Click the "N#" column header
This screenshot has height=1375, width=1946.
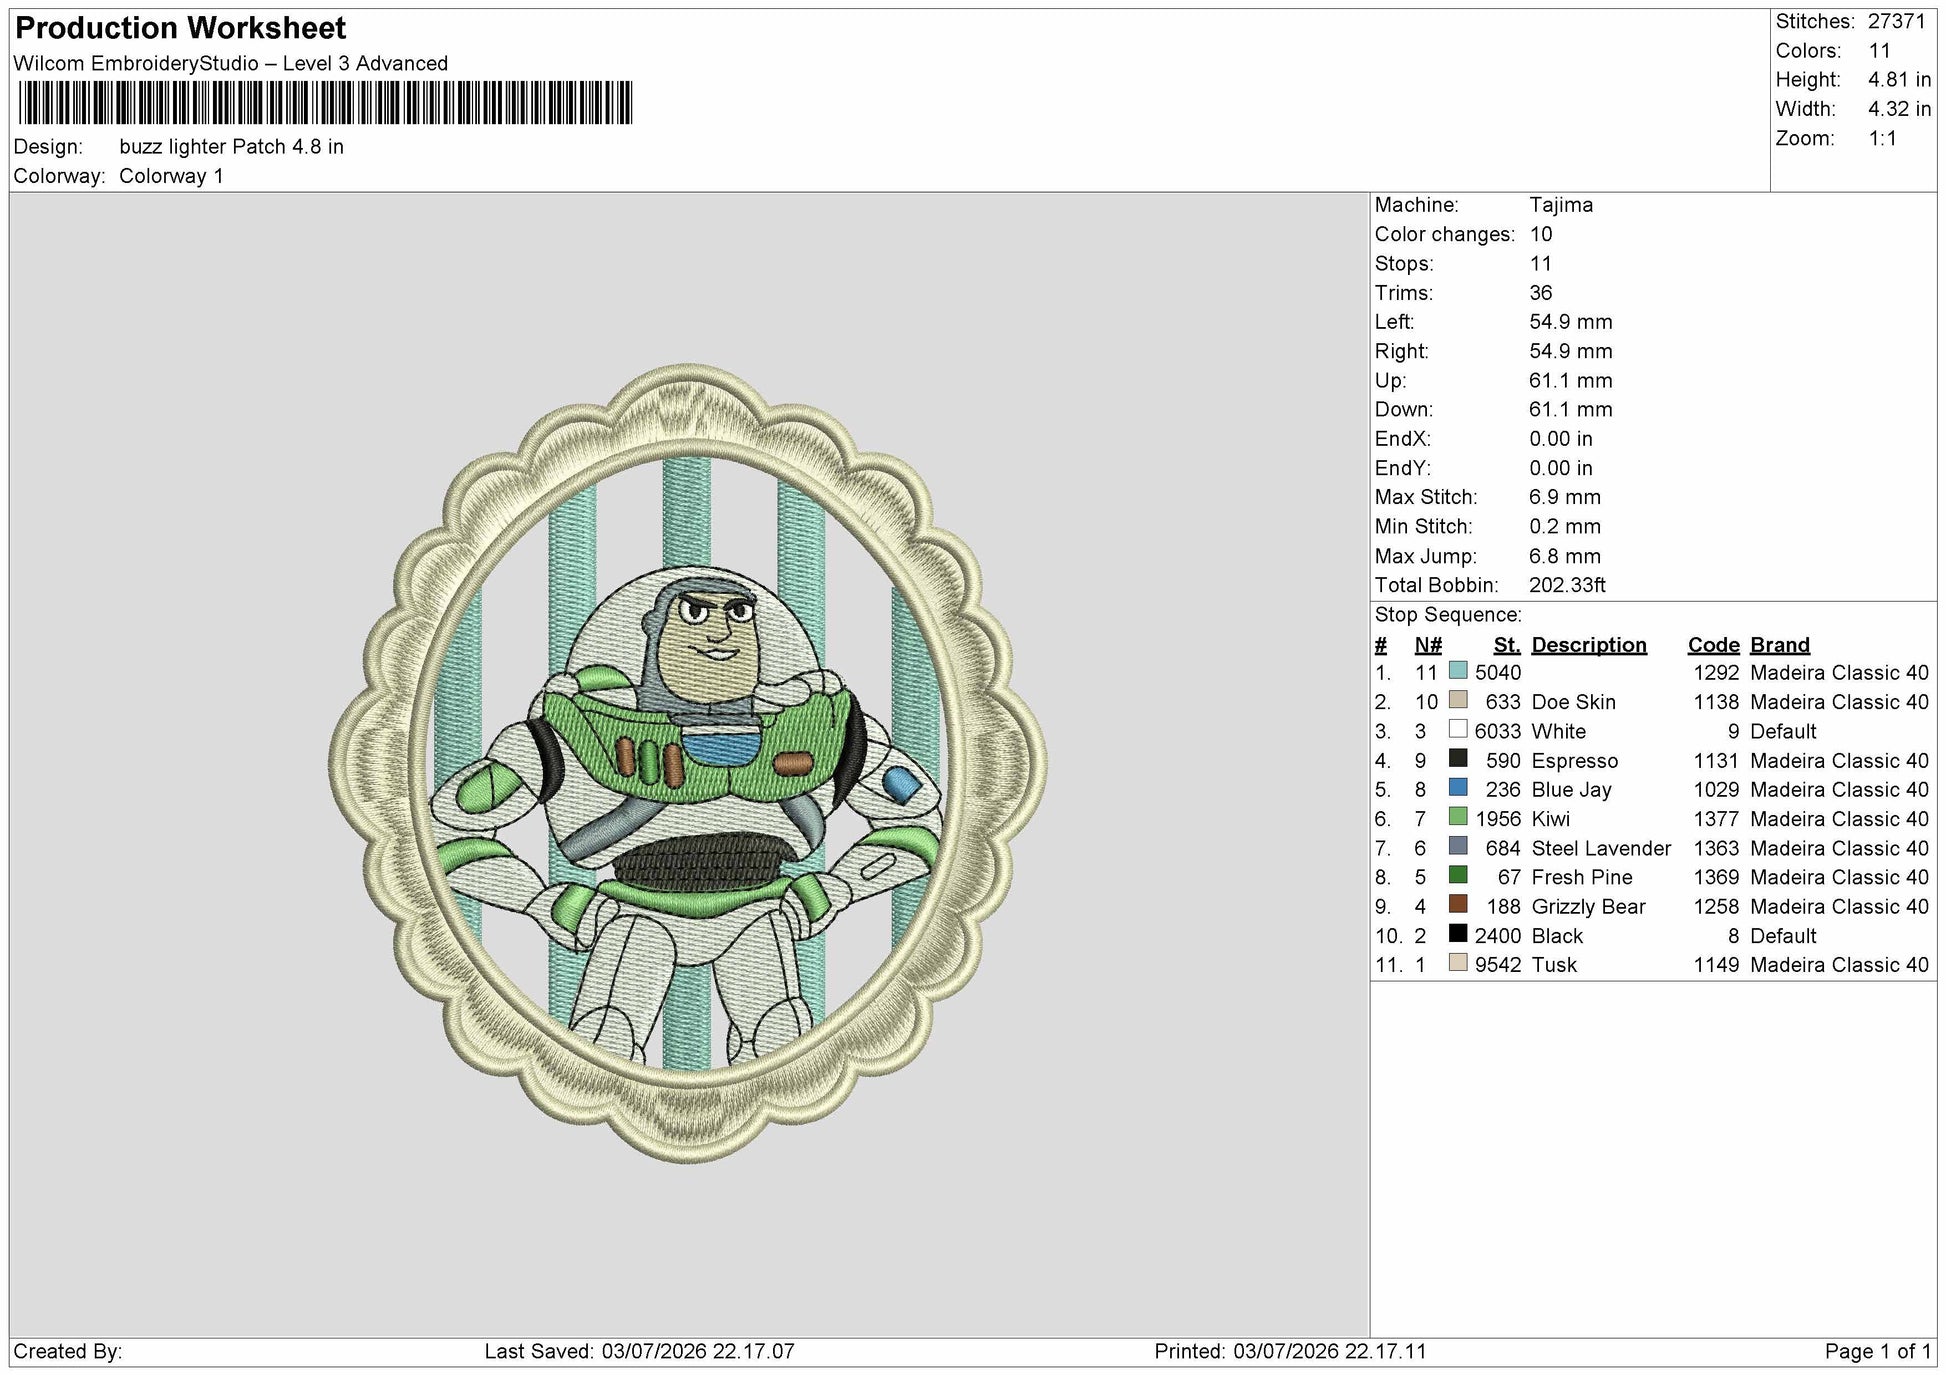(x=1428, y=645)
